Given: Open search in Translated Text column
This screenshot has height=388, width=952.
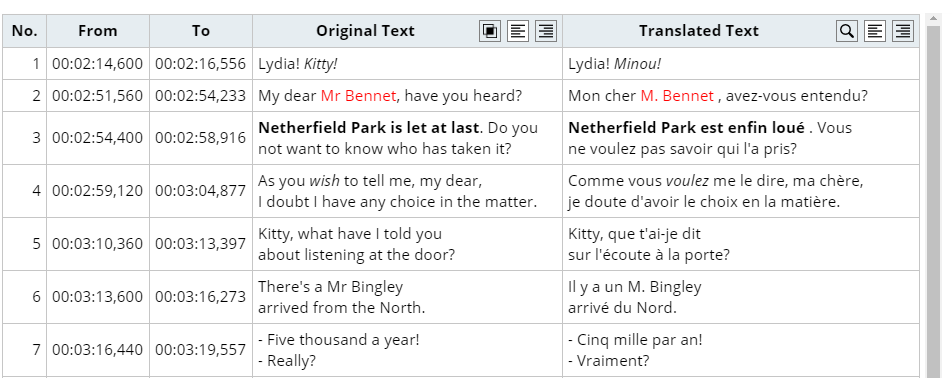Looking at the screenshot, I should pos(846,30).
